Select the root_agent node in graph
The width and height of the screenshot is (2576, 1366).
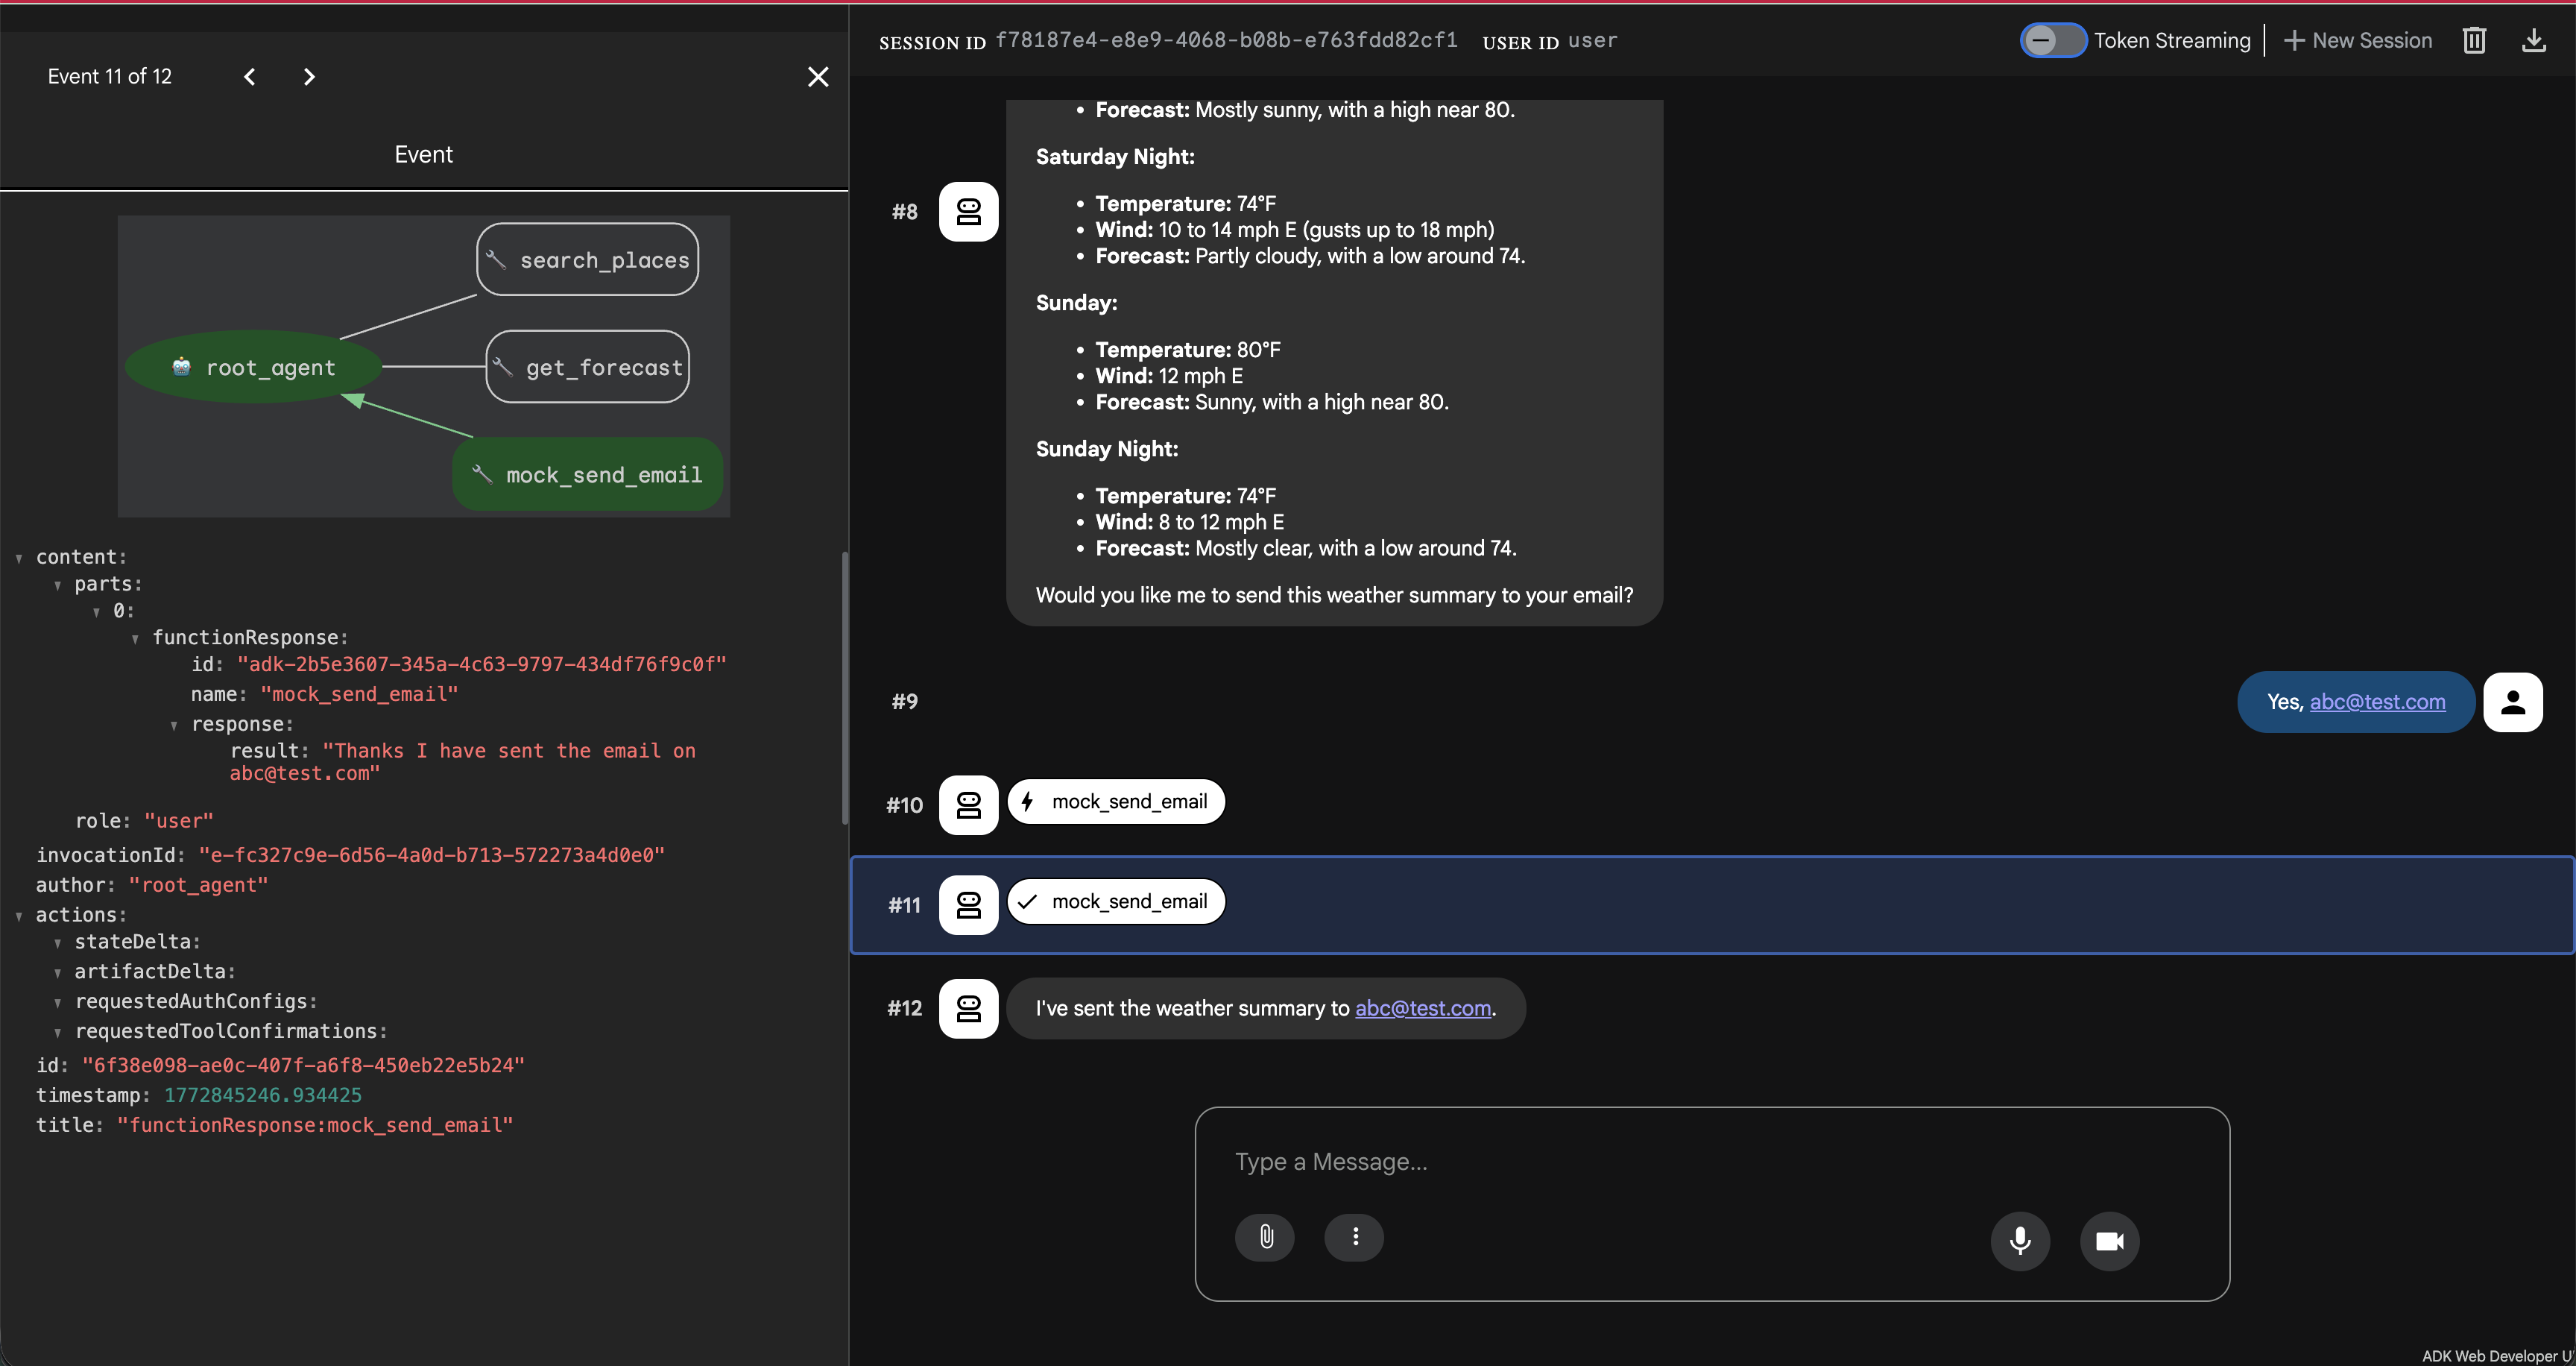point(254,367)
